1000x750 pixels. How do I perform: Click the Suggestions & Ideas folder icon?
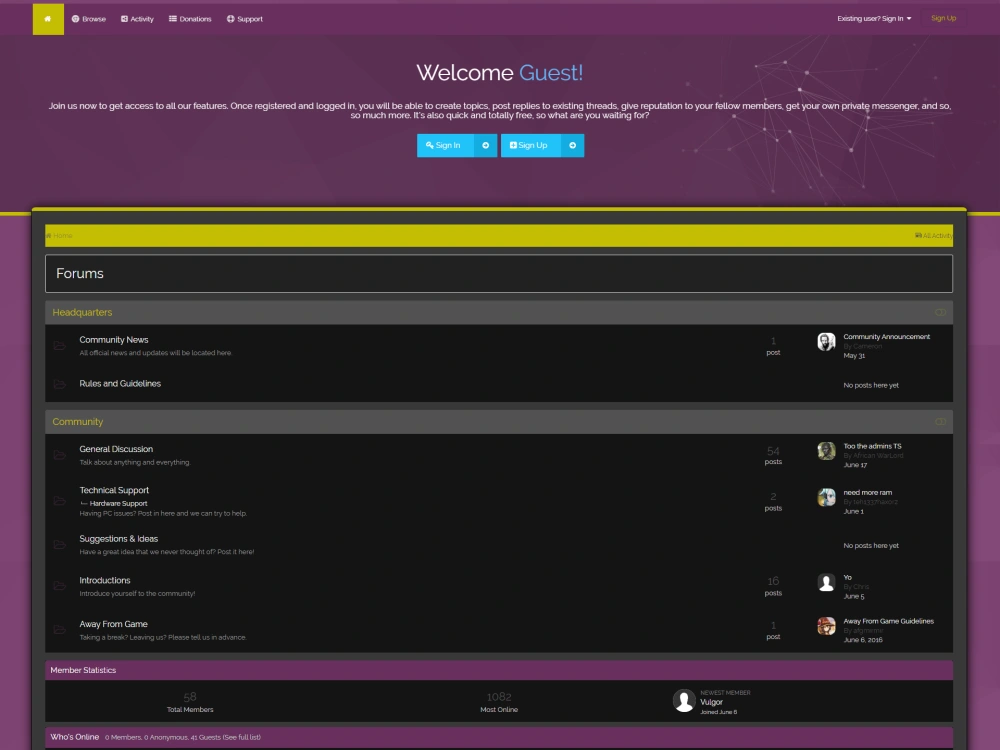tap(60, 545)
